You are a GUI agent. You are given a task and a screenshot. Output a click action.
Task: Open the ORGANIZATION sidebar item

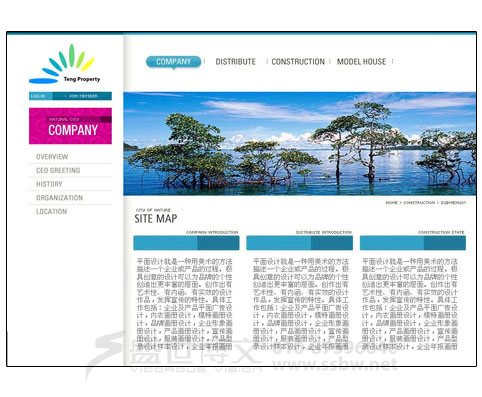tap(59, 198)
